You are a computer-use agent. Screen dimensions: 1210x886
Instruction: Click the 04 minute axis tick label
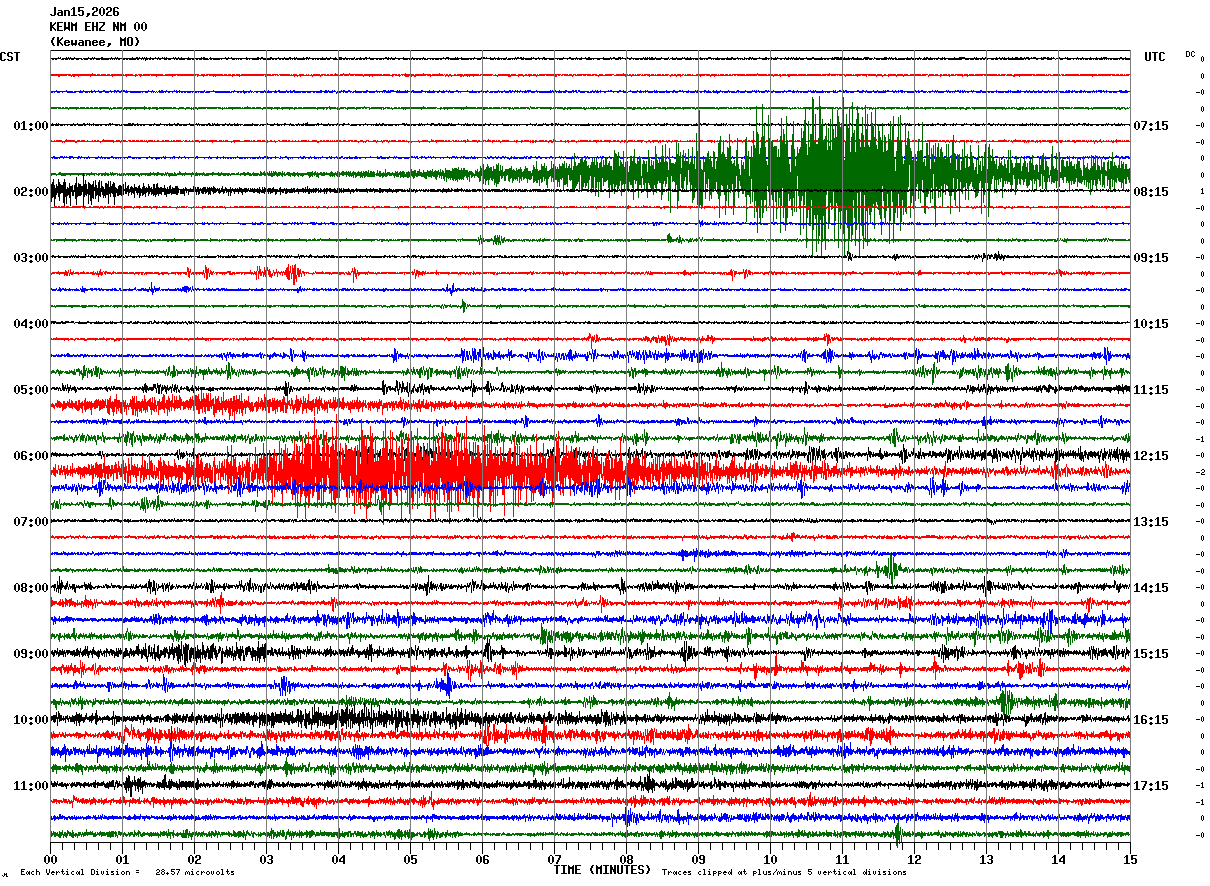[x=338, y=859]
